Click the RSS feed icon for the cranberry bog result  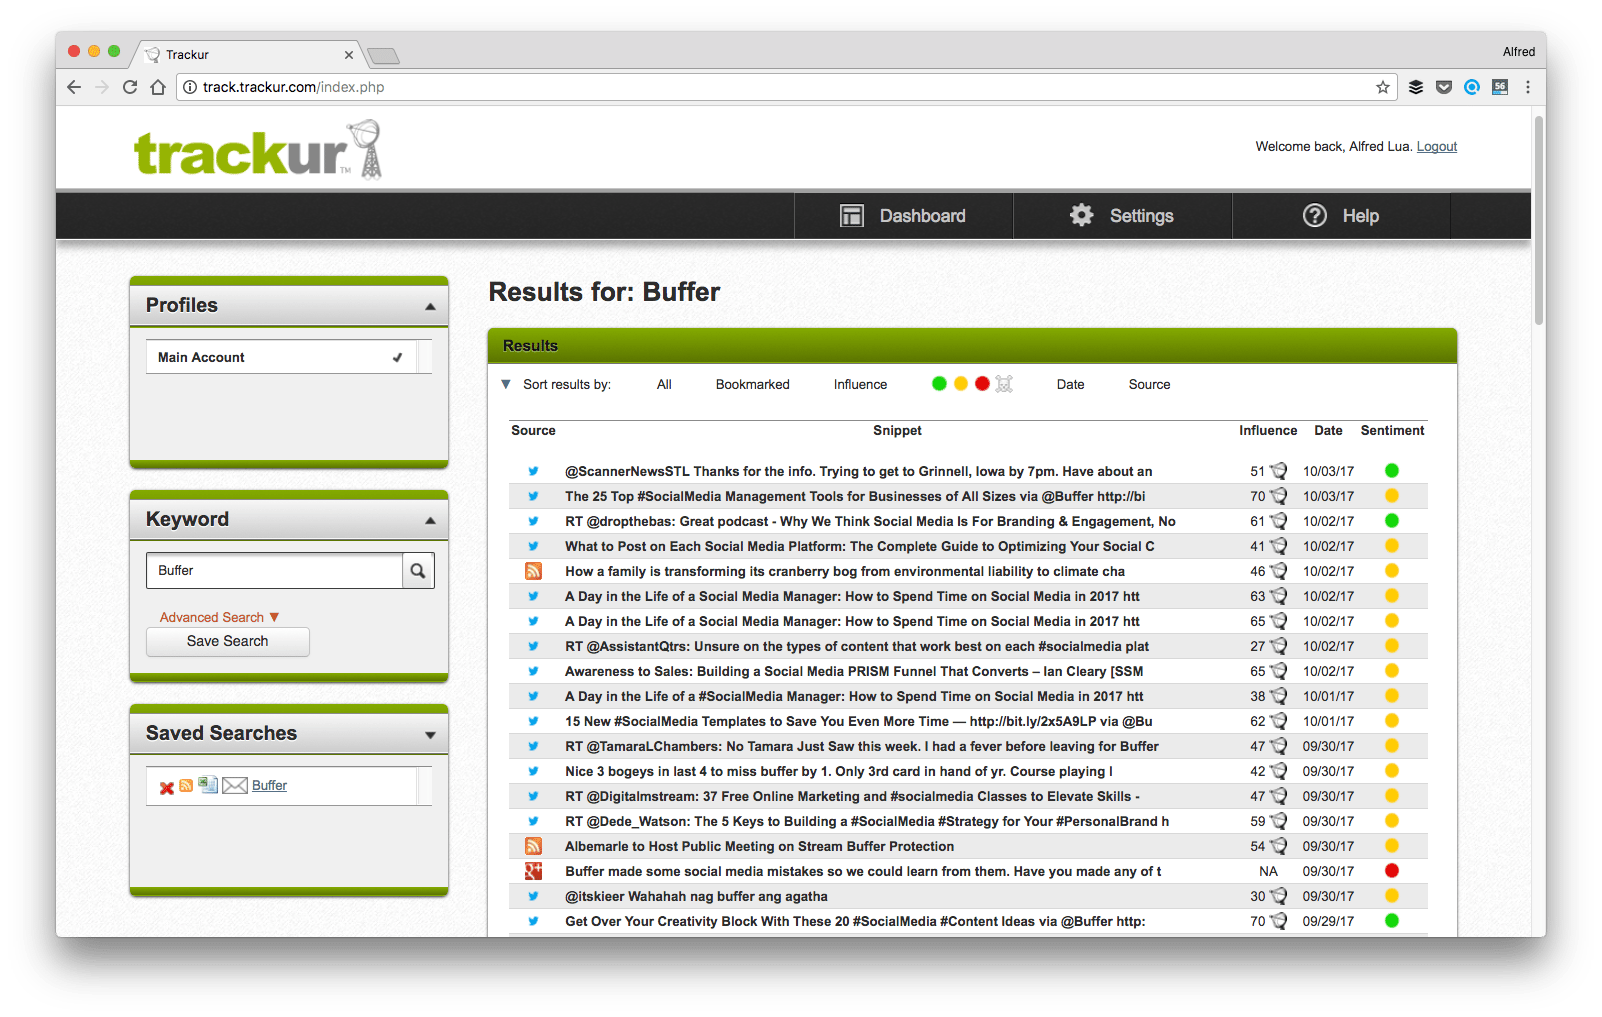point(533,571)
